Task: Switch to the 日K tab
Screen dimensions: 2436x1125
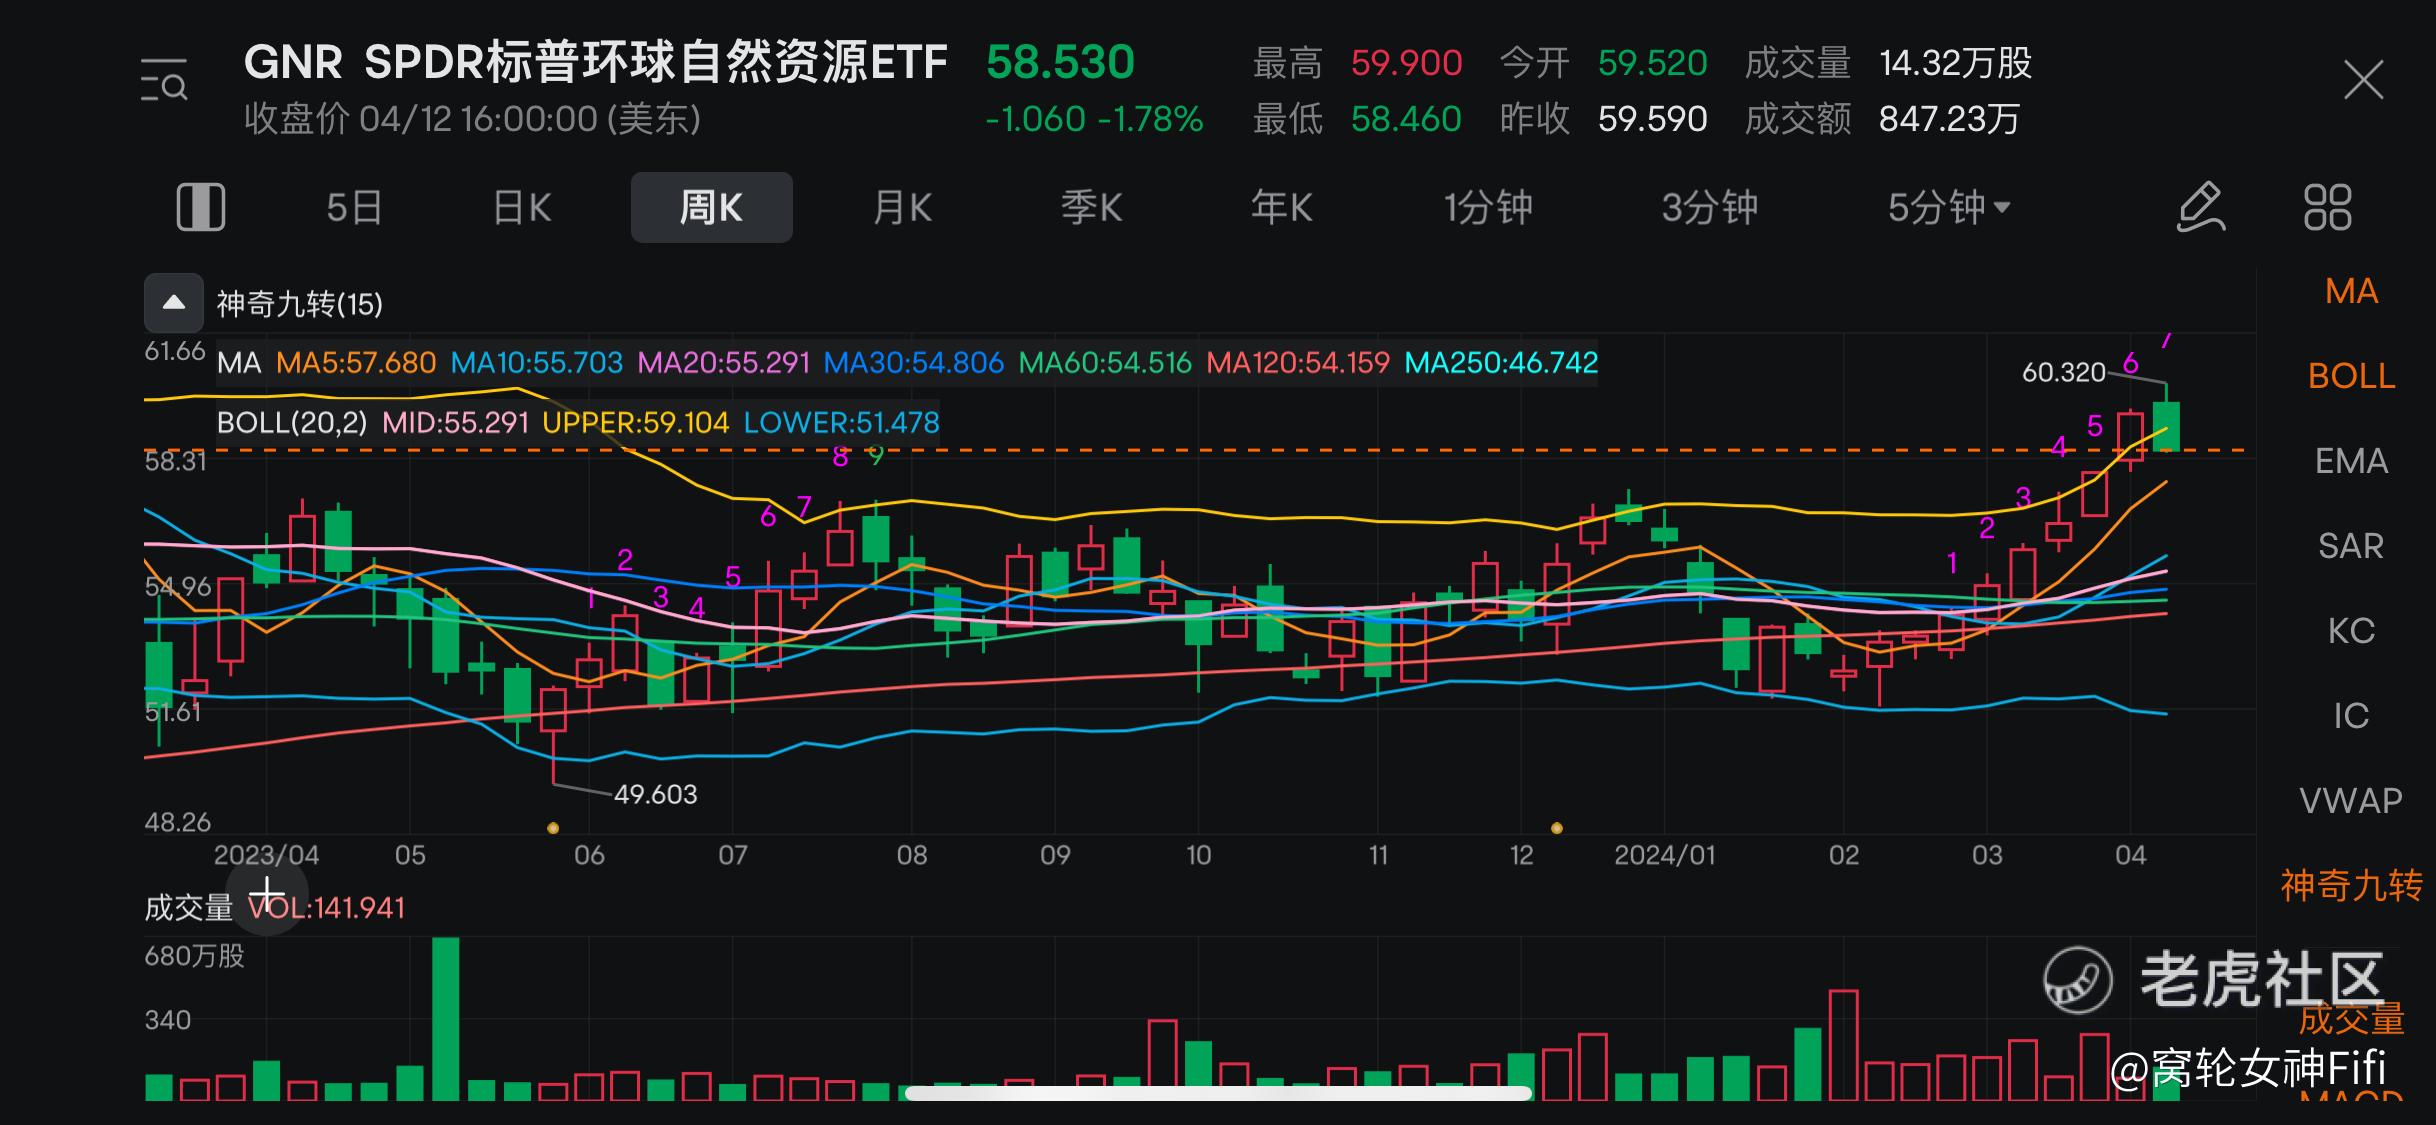Action: point(522,208)
